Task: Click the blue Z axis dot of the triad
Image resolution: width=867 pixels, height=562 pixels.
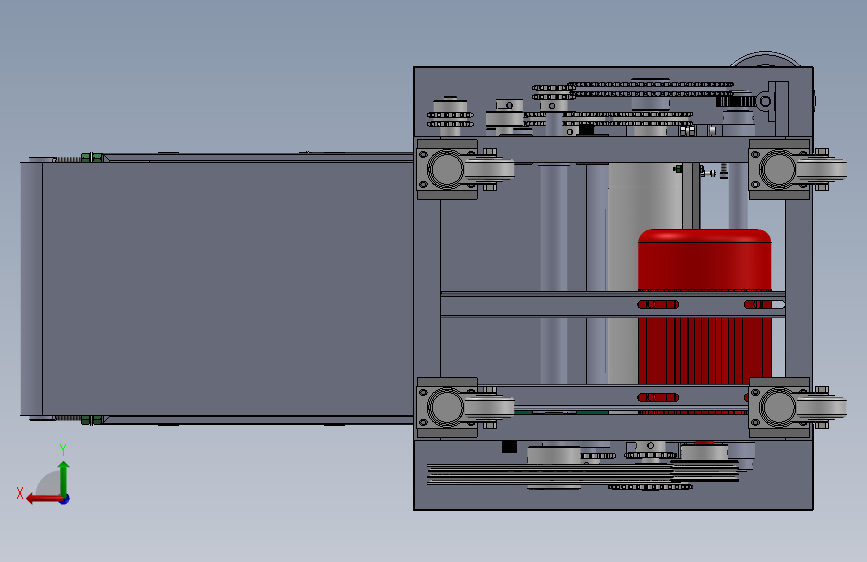Action: pyautogui.click(x=65, y=499)
